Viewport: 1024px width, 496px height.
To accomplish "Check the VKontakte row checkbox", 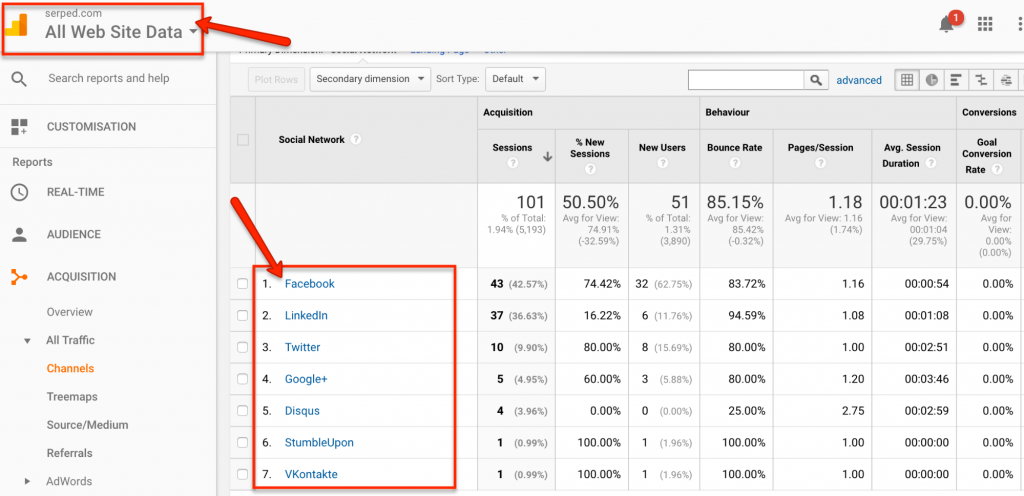I will (243, 474).
